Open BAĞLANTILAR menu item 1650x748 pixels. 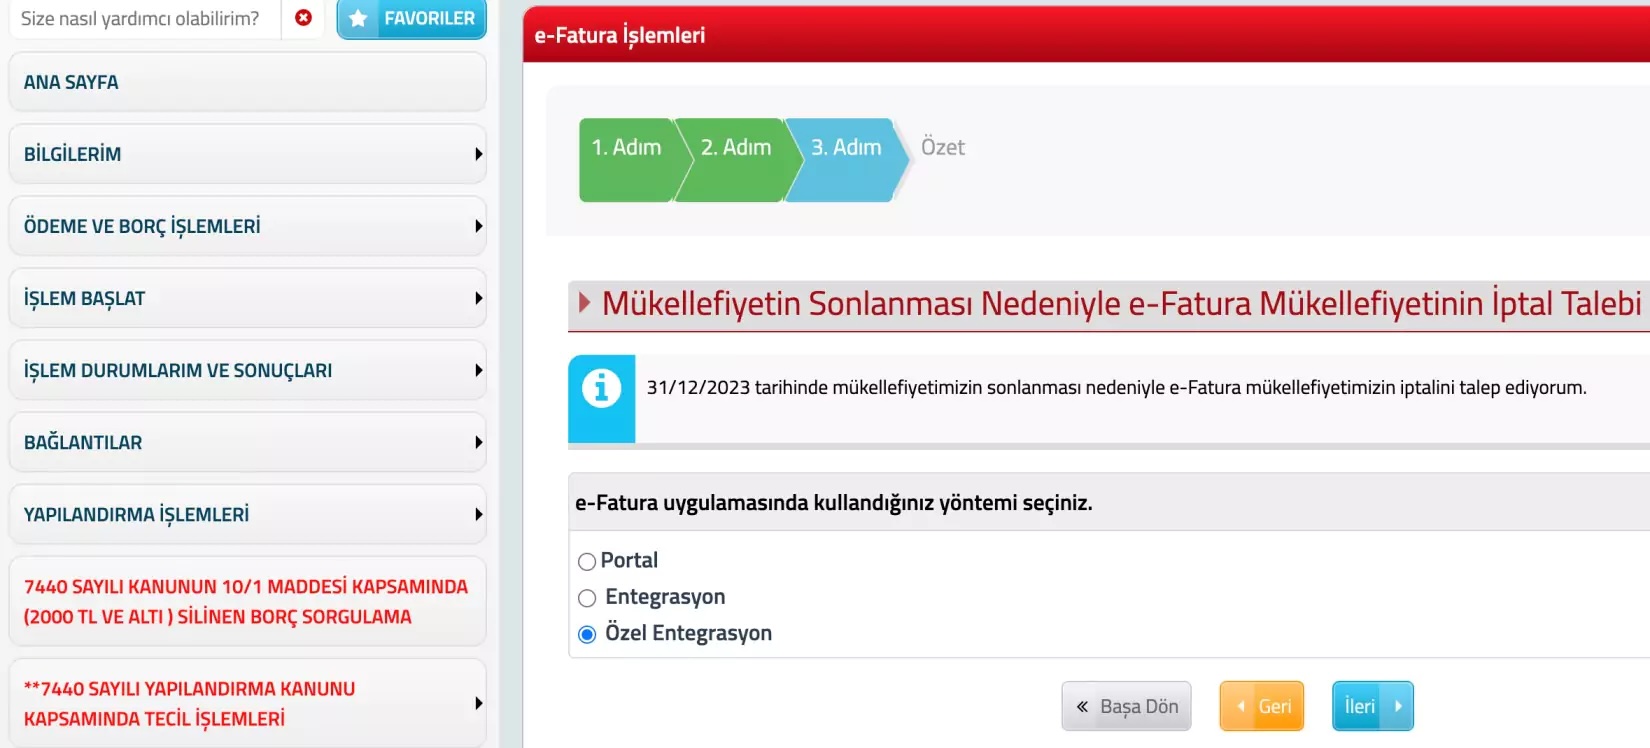247,442
